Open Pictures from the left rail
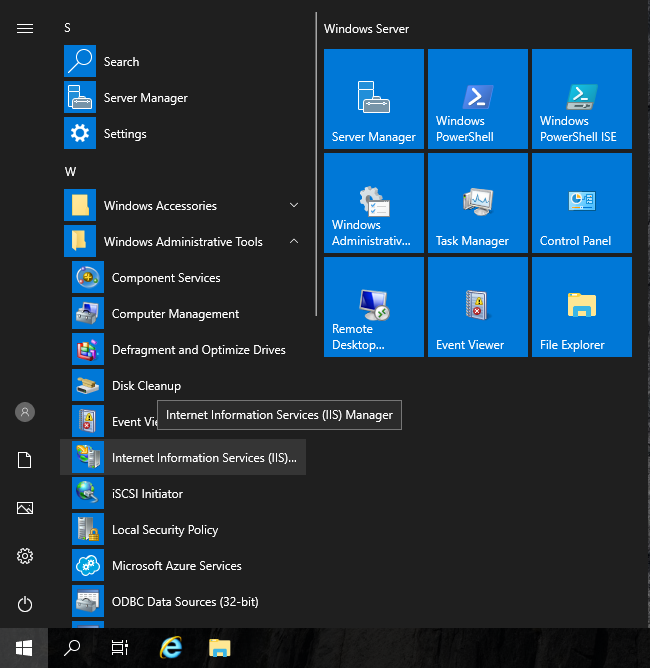The width and height of the screenshot is (650, 668). pyautogui.click(x=25, y=508)
